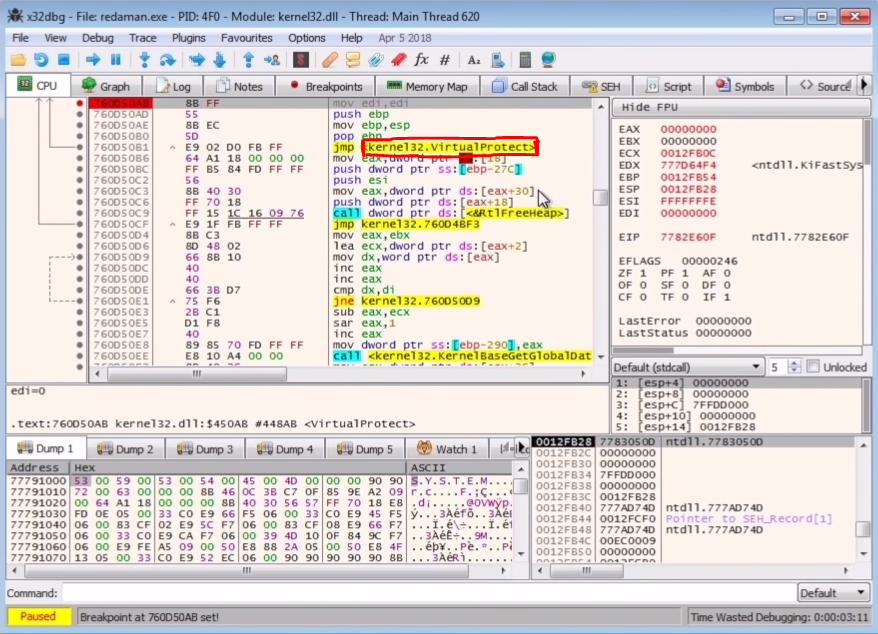This screenshot has width=878, height=634.
Task: Click the Run arrow icon
Action: (x=93, y=59)
